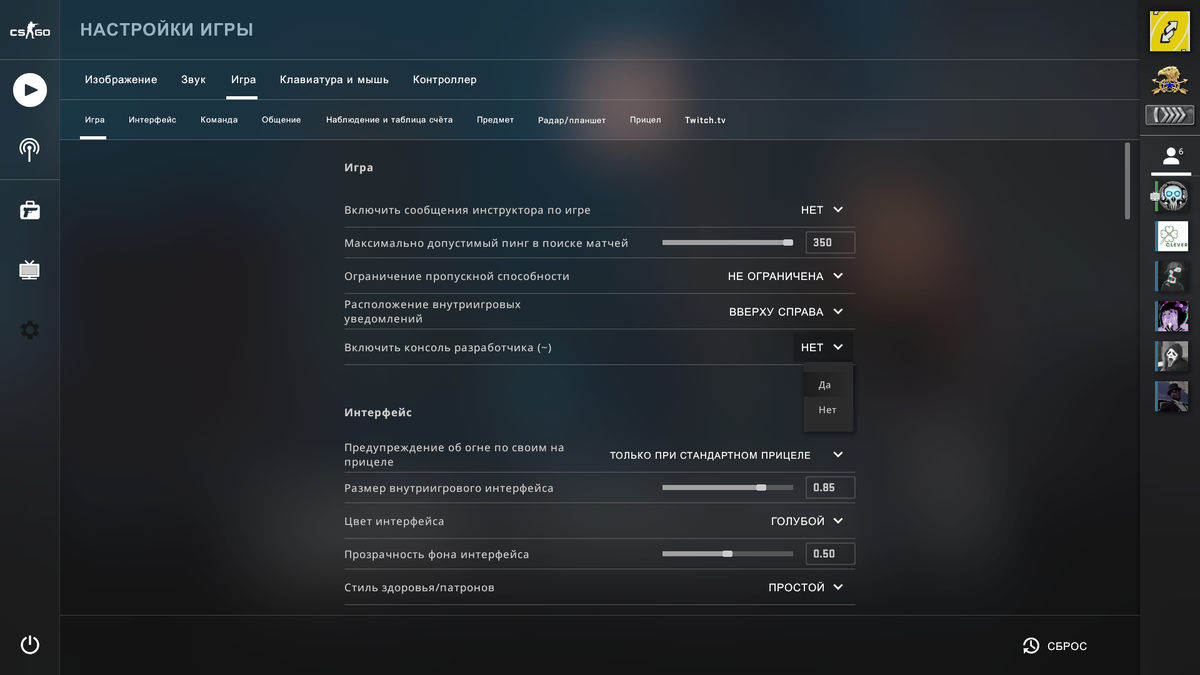Expand the ВВЕРХУ СПРАВА notifications dropdown
The image size is (1200, 675).
[x=786, y=312]
